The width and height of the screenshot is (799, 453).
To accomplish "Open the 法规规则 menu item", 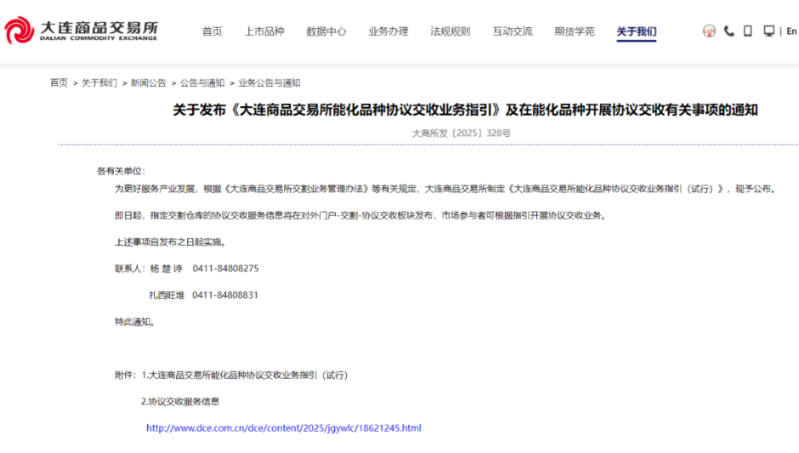I will click(x=450, y=31).
